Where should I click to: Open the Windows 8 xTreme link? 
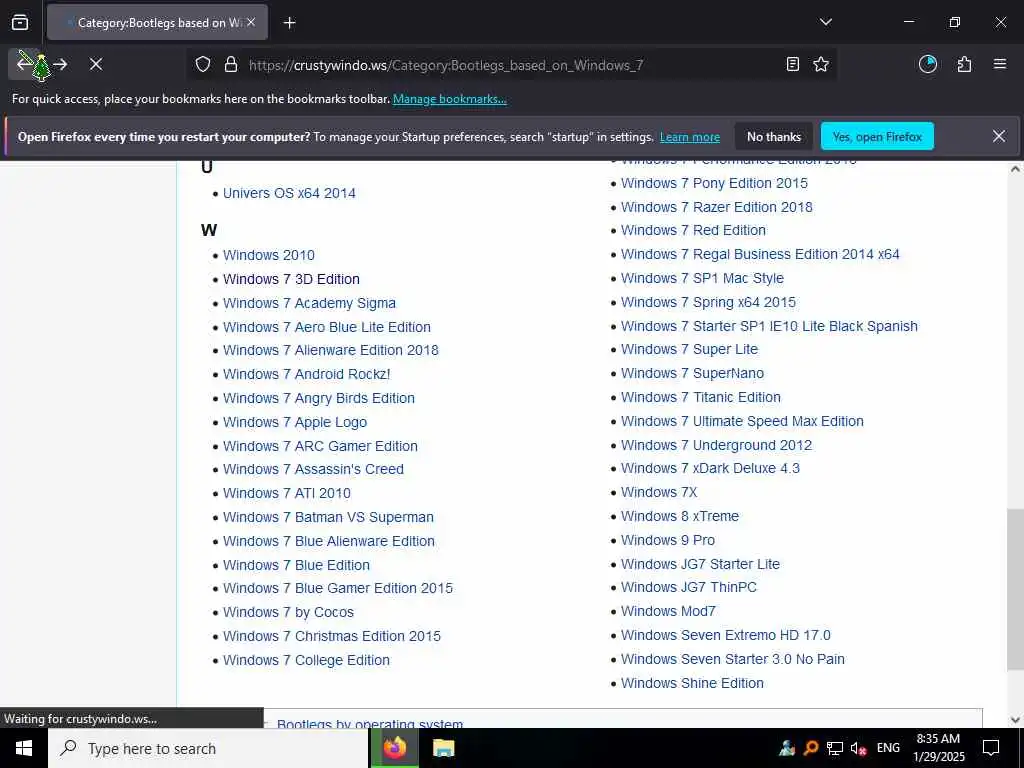coord(680,517)
